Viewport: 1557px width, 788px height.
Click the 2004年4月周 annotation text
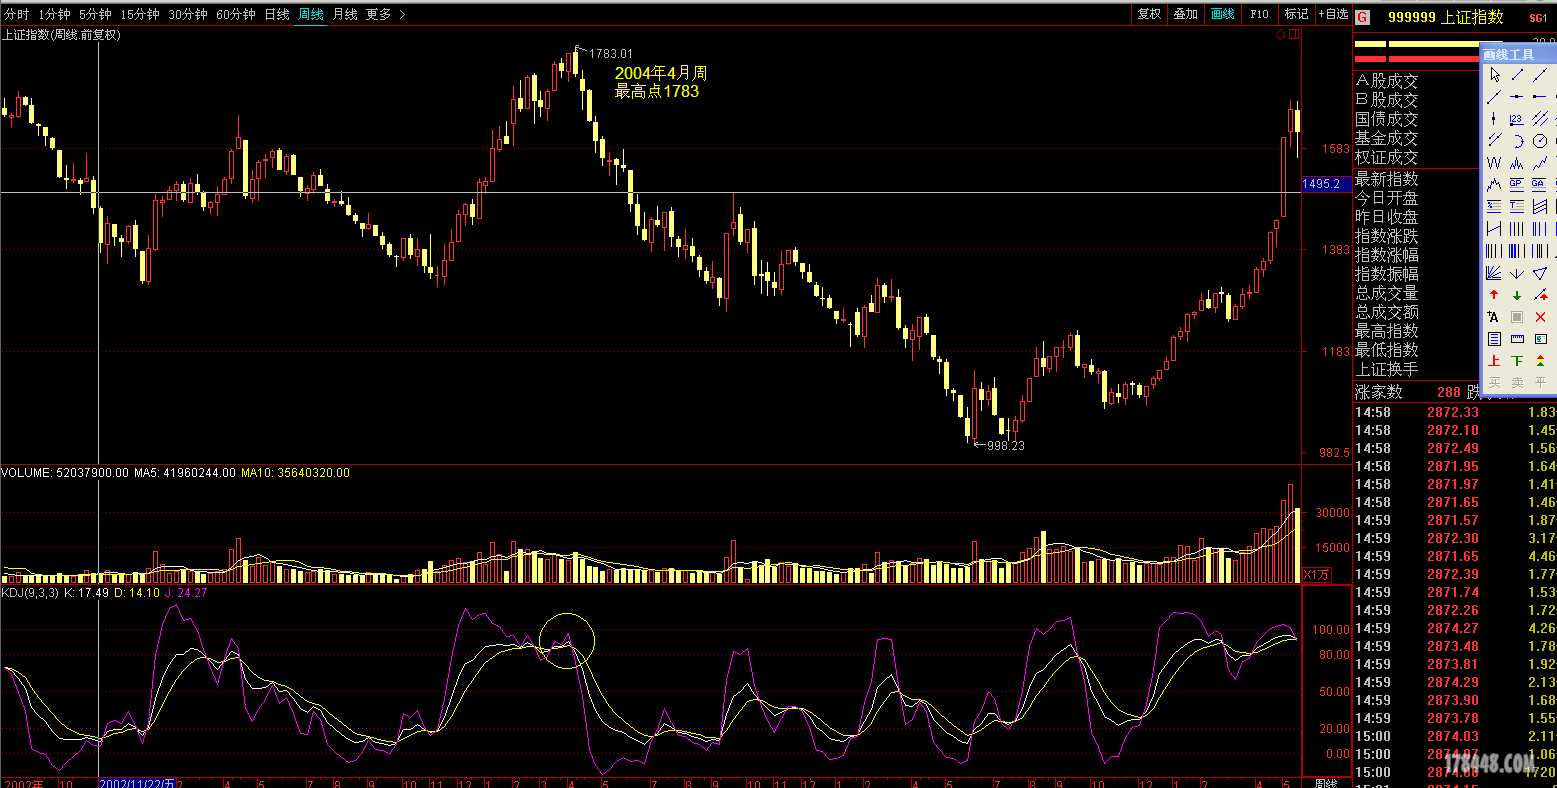[x=660, y=73]
